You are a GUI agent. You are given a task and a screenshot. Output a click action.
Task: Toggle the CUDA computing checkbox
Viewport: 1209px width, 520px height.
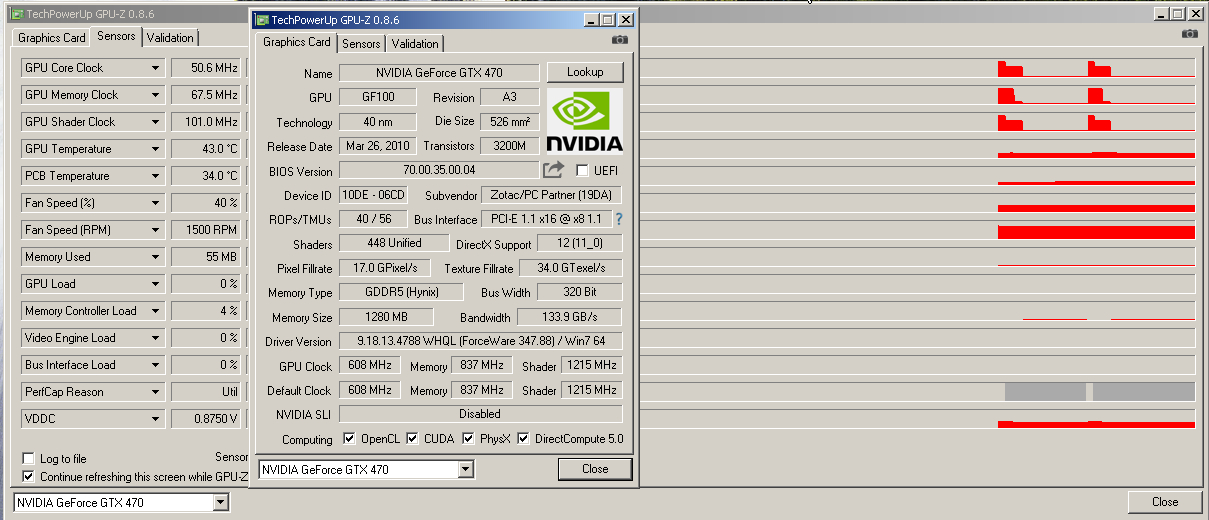pyautogui.click(x=412, y=439)
